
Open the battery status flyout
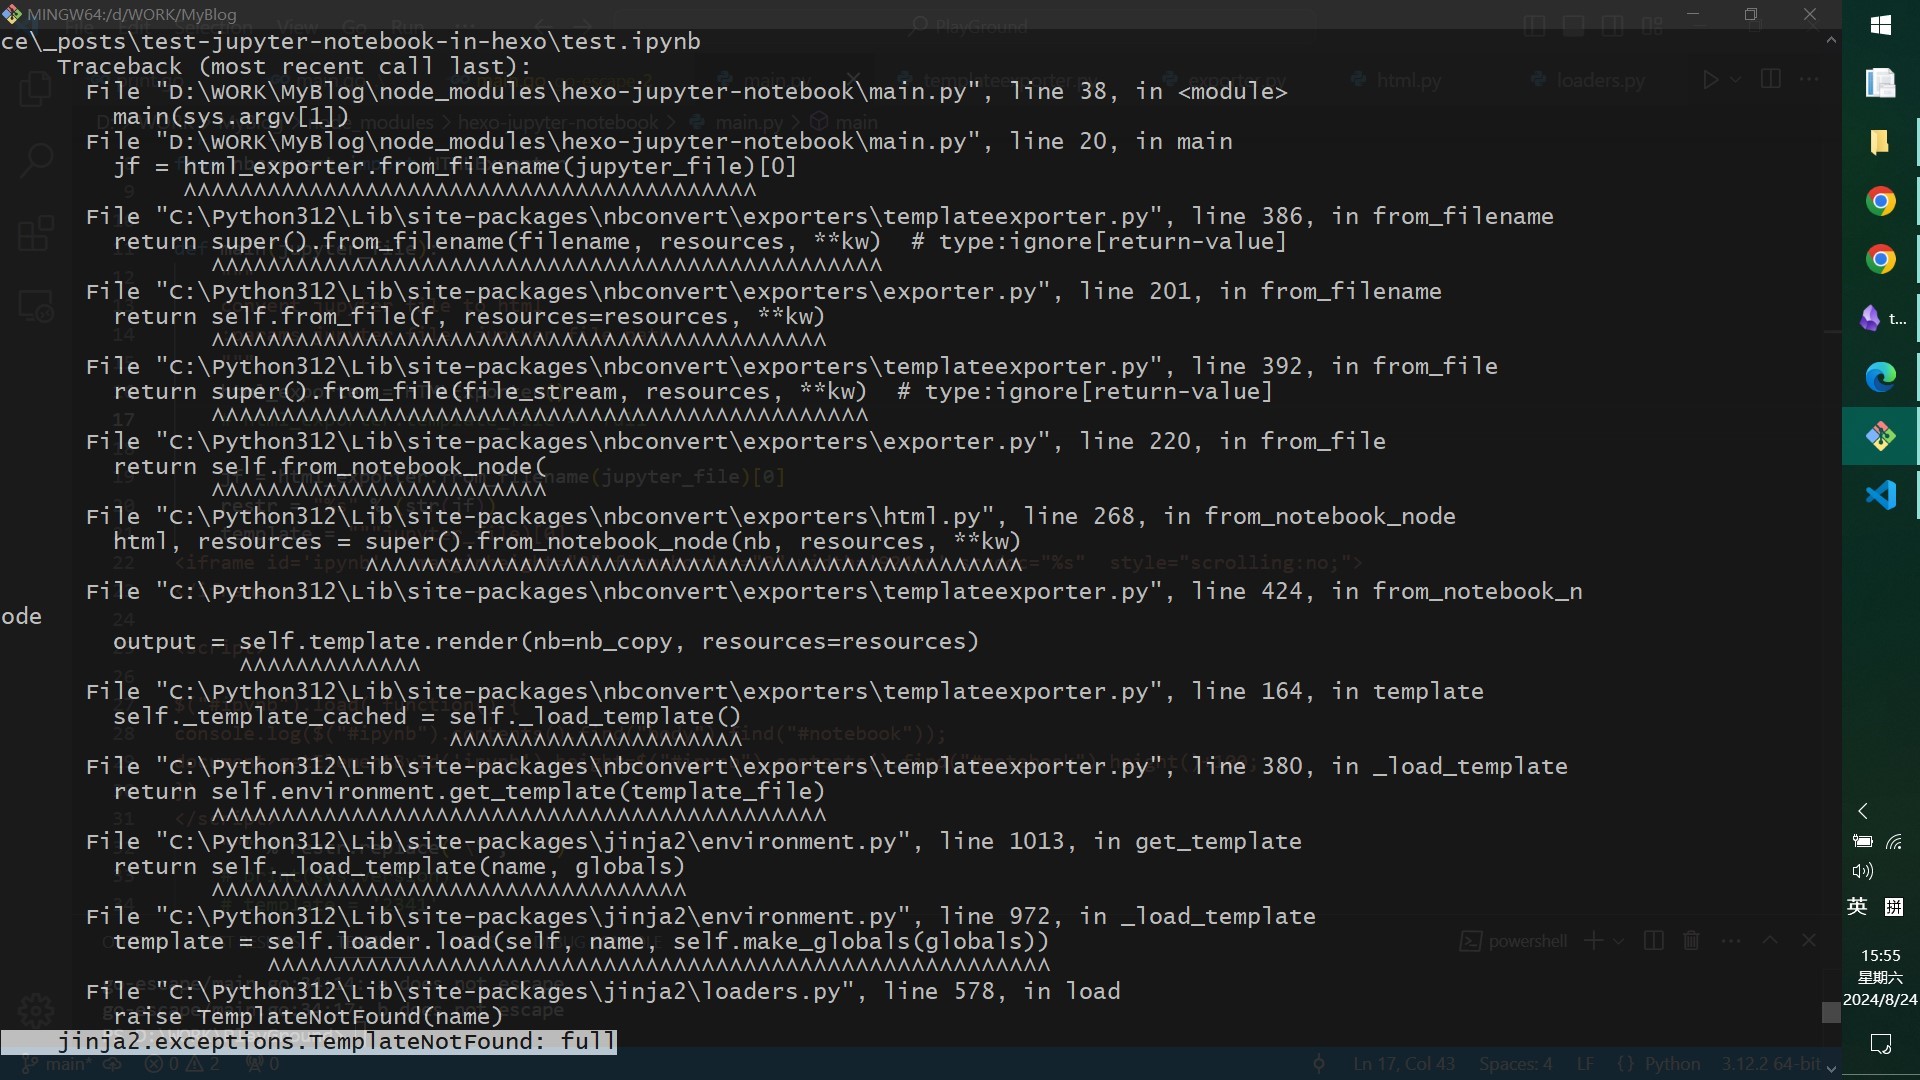tap(1862, 842)
